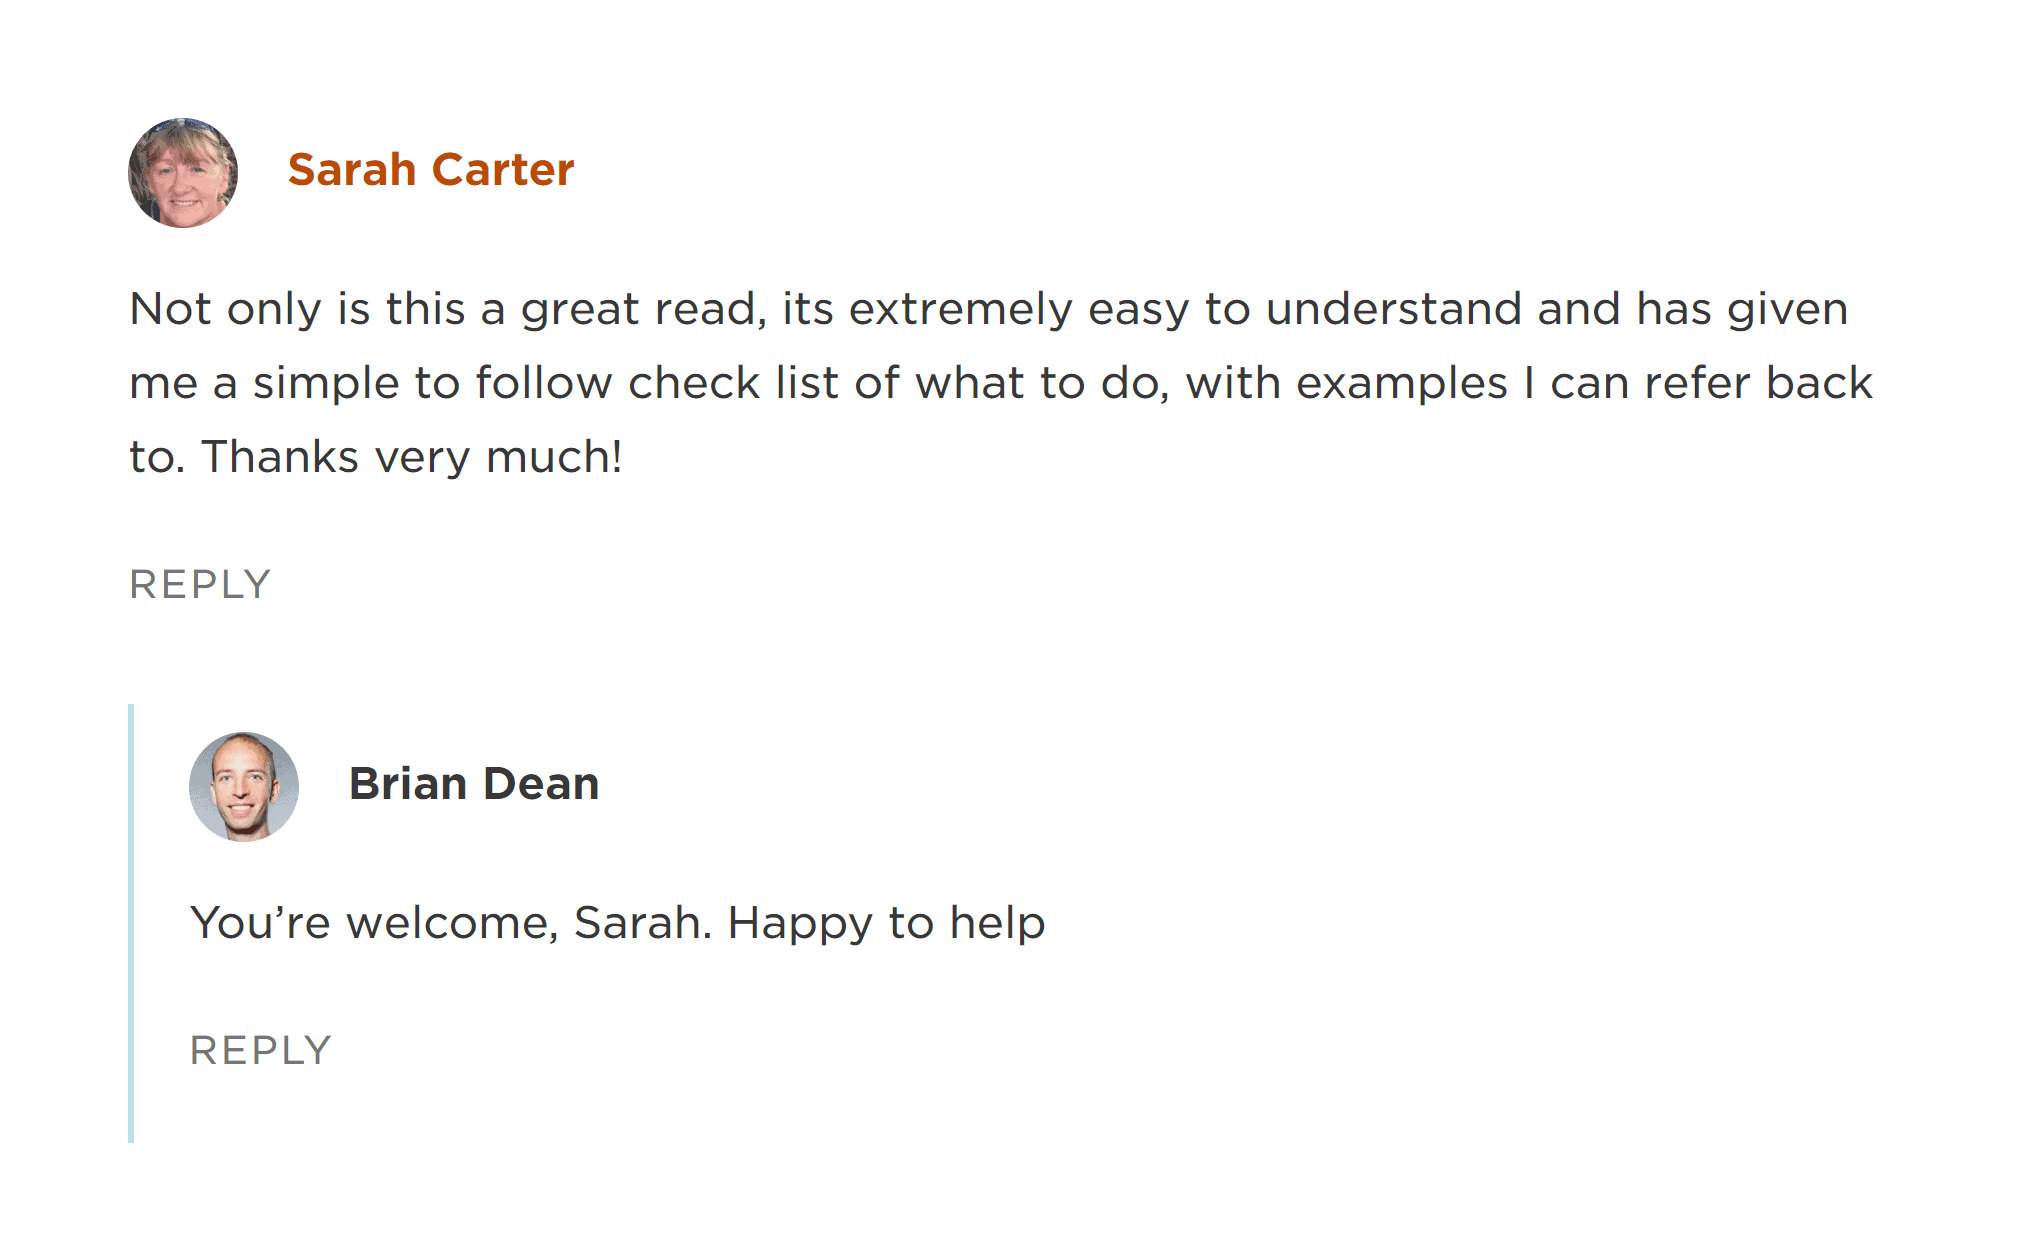This screenshot has width=2020, height=1246.
Task: Click the words "You're welcome, Sarah."
Action: tap(451, 923)
